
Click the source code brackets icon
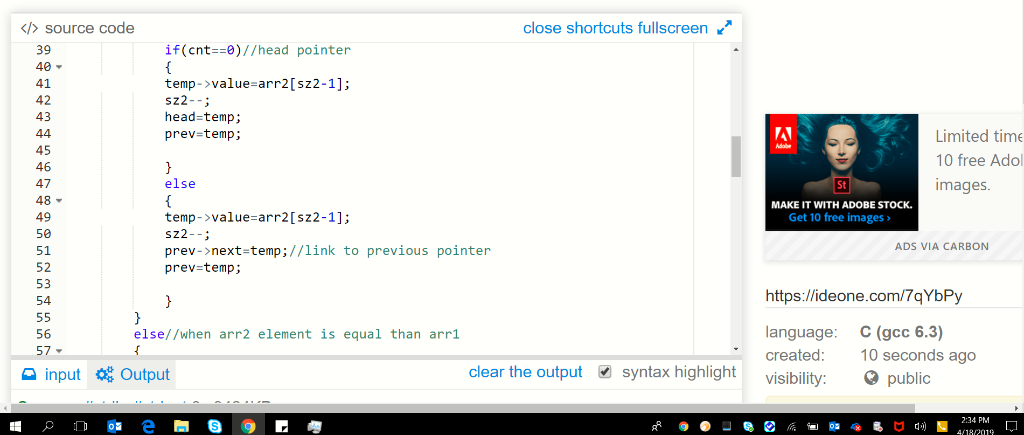29,29
